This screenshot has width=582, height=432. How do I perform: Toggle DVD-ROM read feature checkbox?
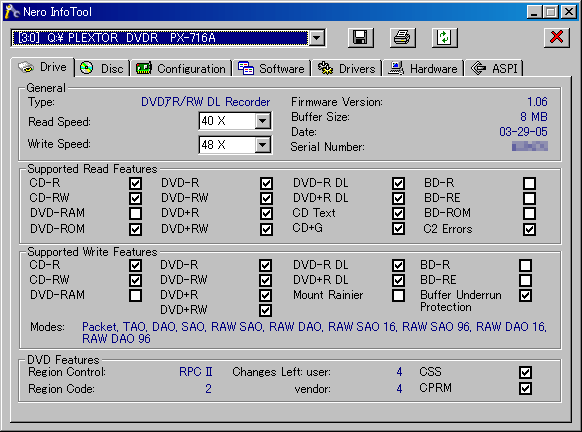pyautogui.click(x=135, y=229)
